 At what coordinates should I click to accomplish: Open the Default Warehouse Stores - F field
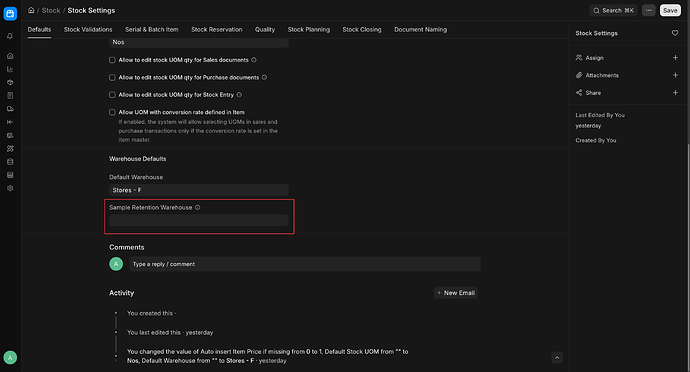[x=198, y=190]
